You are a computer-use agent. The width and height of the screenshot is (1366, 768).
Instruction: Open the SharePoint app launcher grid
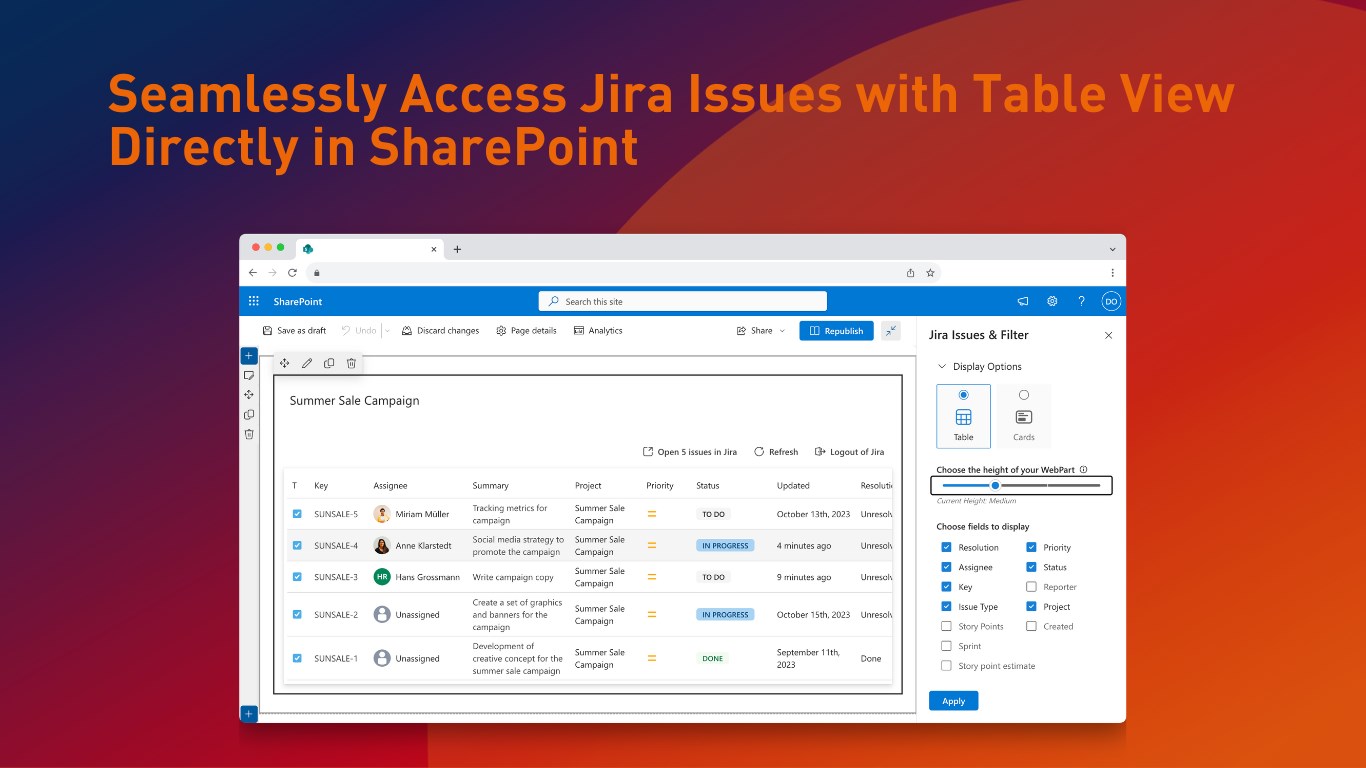(x=253, y=301)
